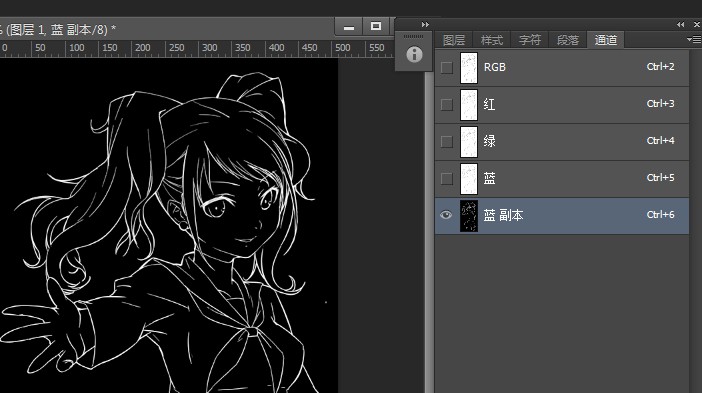Open the Channels panel flyout menu

click(x=693, y=39)
